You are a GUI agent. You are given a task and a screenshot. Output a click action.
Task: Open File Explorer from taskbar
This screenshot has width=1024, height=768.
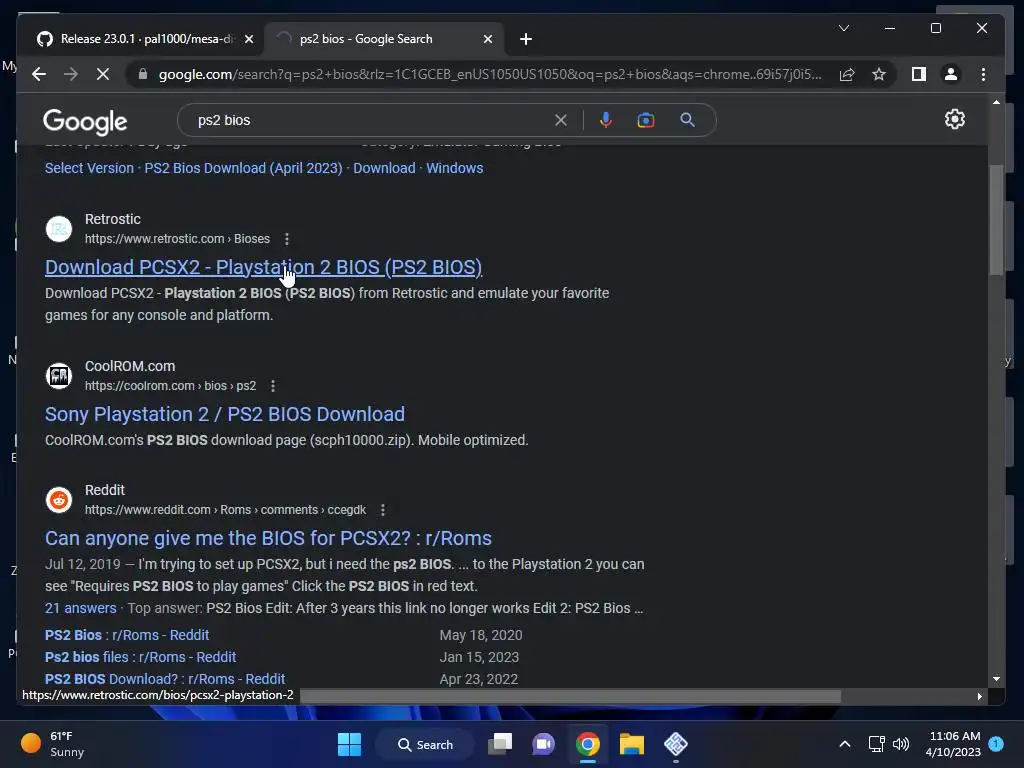[x=632, y=744]
